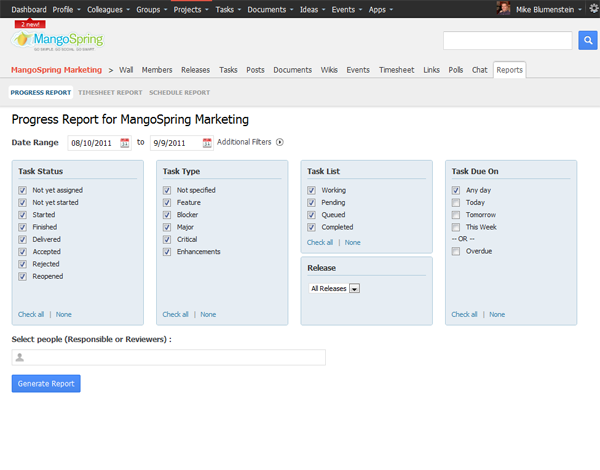This screenshot has height=470, width=600.
Task: Click Check all under Task List
Action: [x=320, y=243]
